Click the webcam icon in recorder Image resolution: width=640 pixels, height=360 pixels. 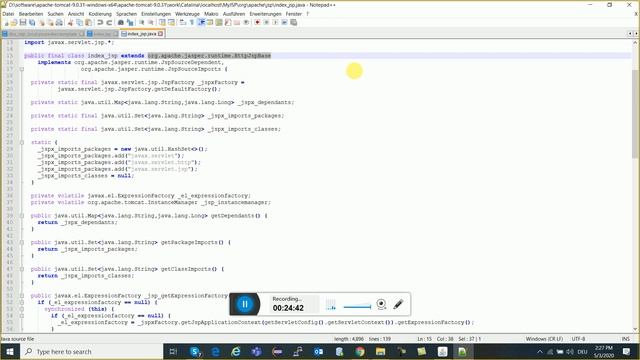381,304
